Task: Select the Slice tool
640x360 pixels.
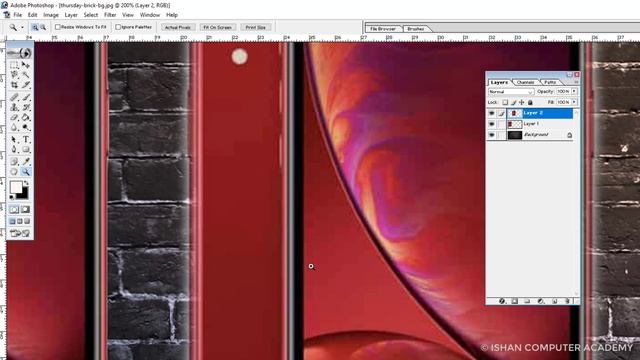Action: click(26, 85)
